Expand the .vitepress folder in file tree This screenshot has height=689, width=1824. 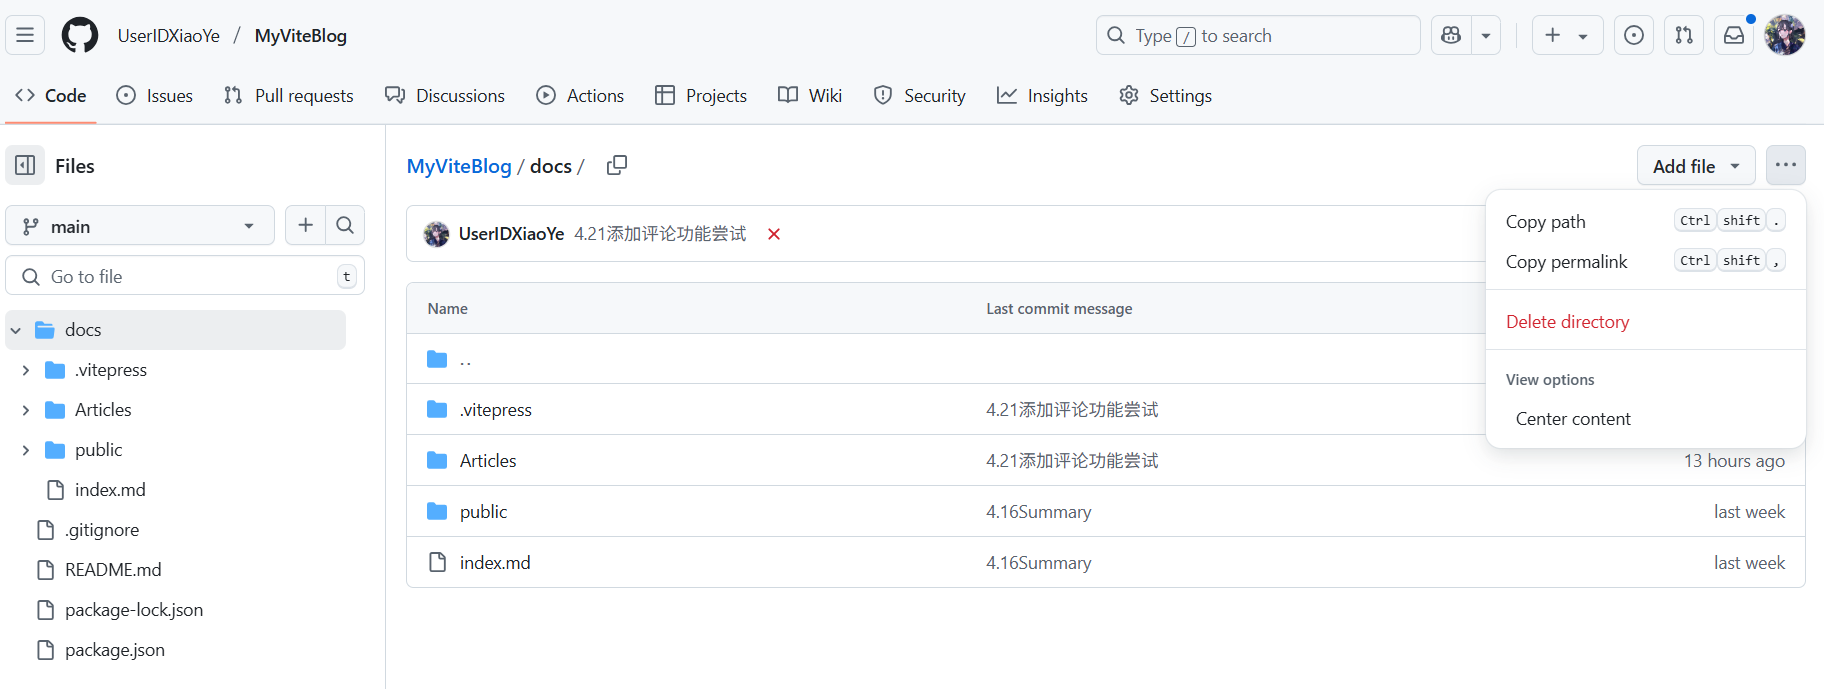click(x=26, y=370)
